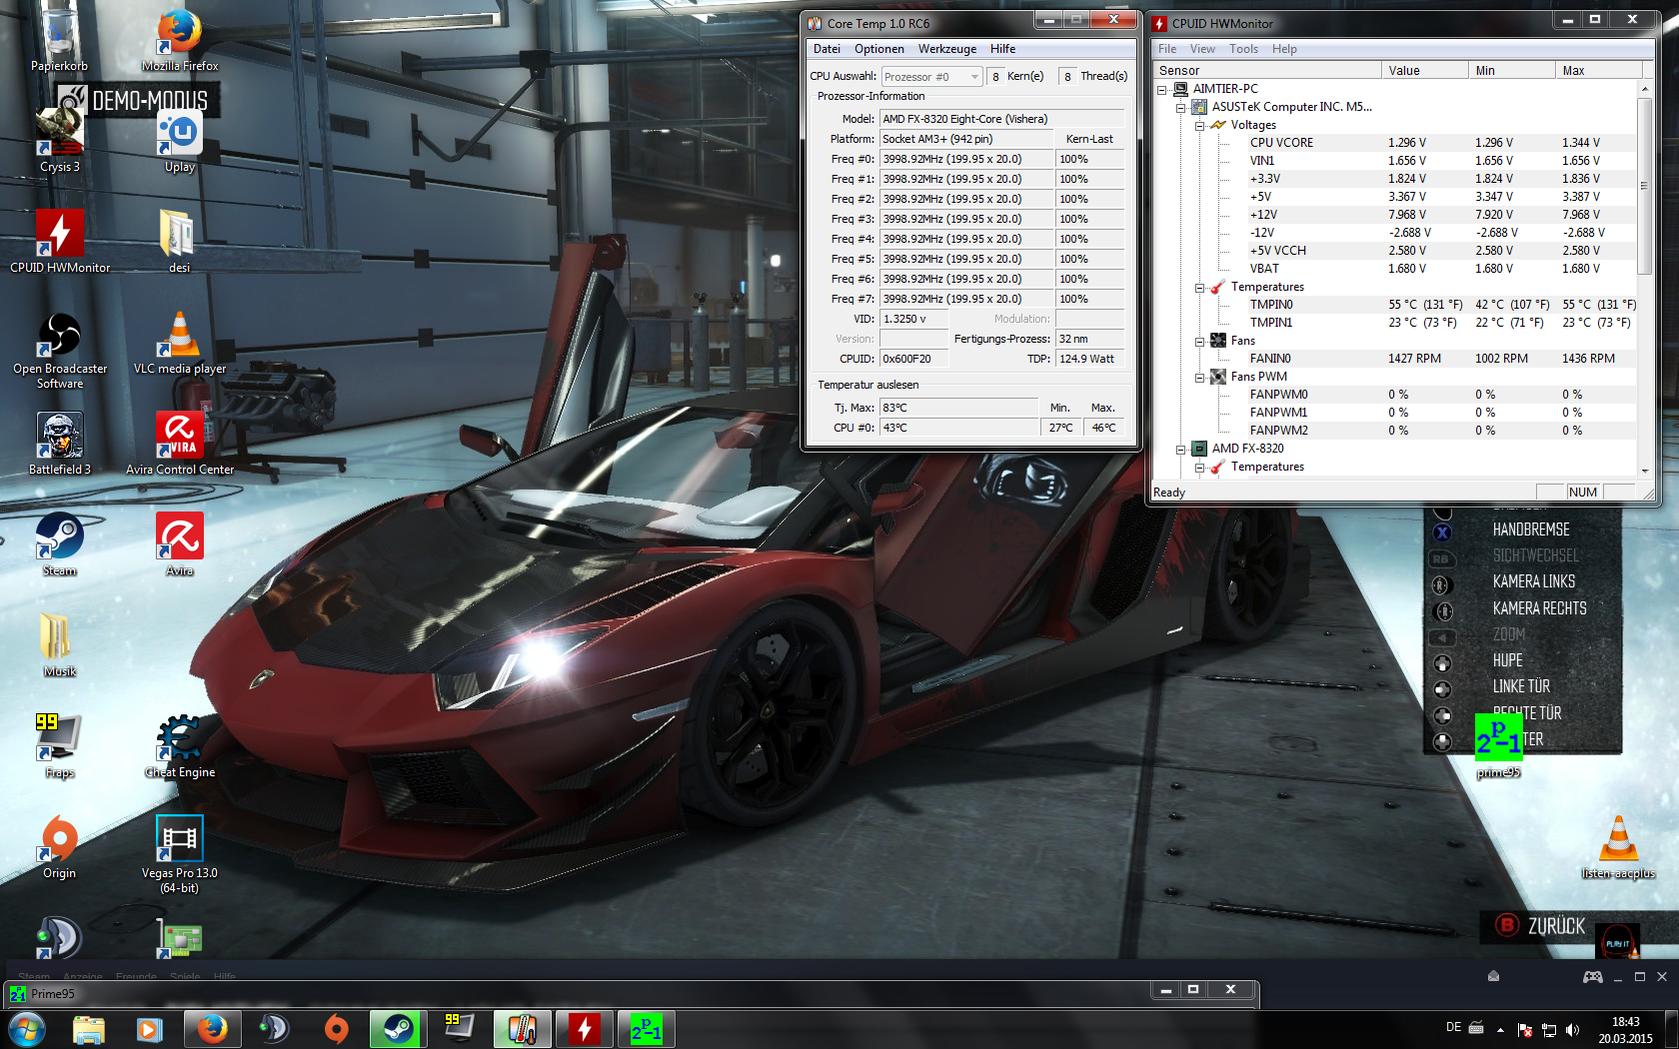This screenshot has height=1049, width=1679.
Task: Select the Steam desktop shortcut
Action: [60, 545]
